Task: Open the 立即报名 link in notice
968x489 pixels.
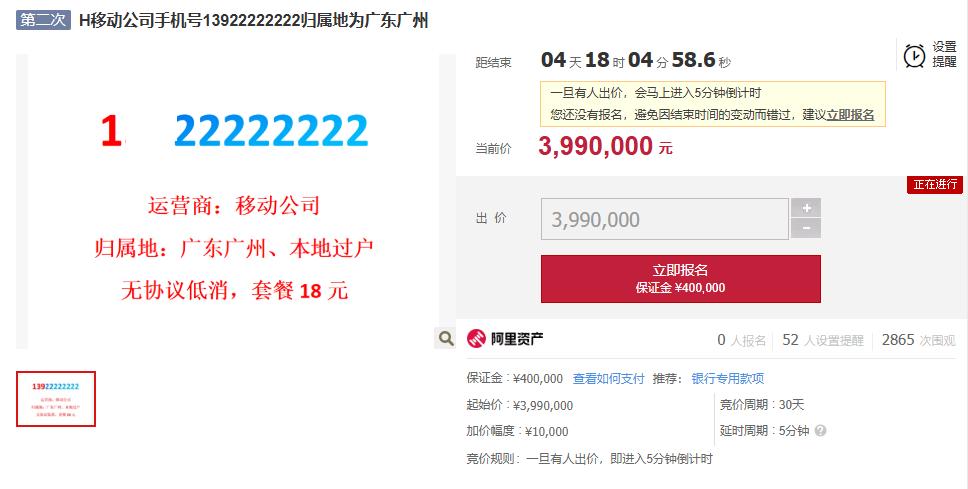Action: pos(850,114)
